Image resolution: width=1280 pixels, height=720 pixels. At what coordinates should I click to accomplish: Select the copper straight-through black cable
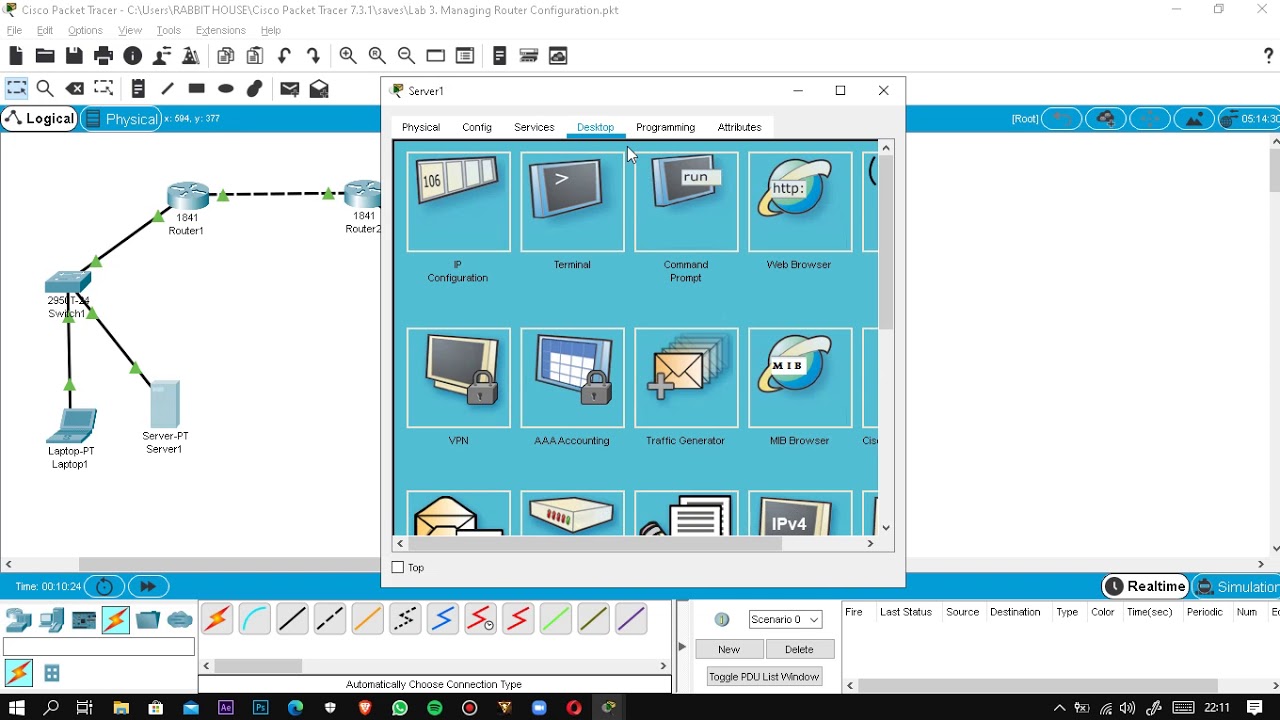click(x=292, y=620)
